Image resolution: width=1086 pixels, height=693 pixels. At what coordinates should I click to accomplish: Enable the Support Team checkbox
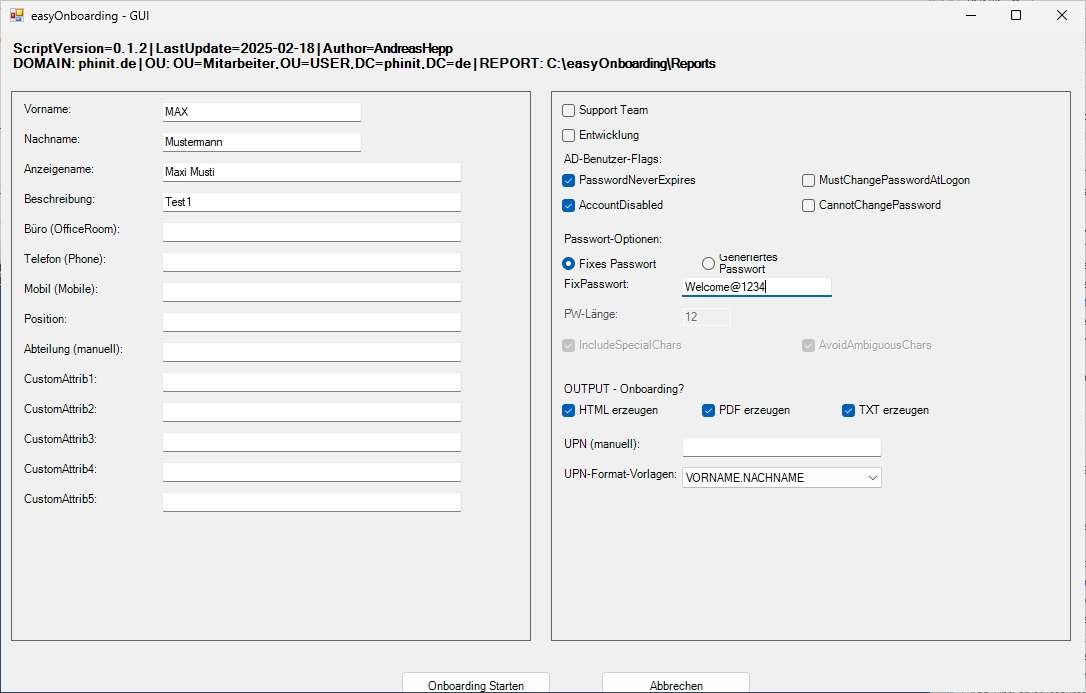[569, 110]
